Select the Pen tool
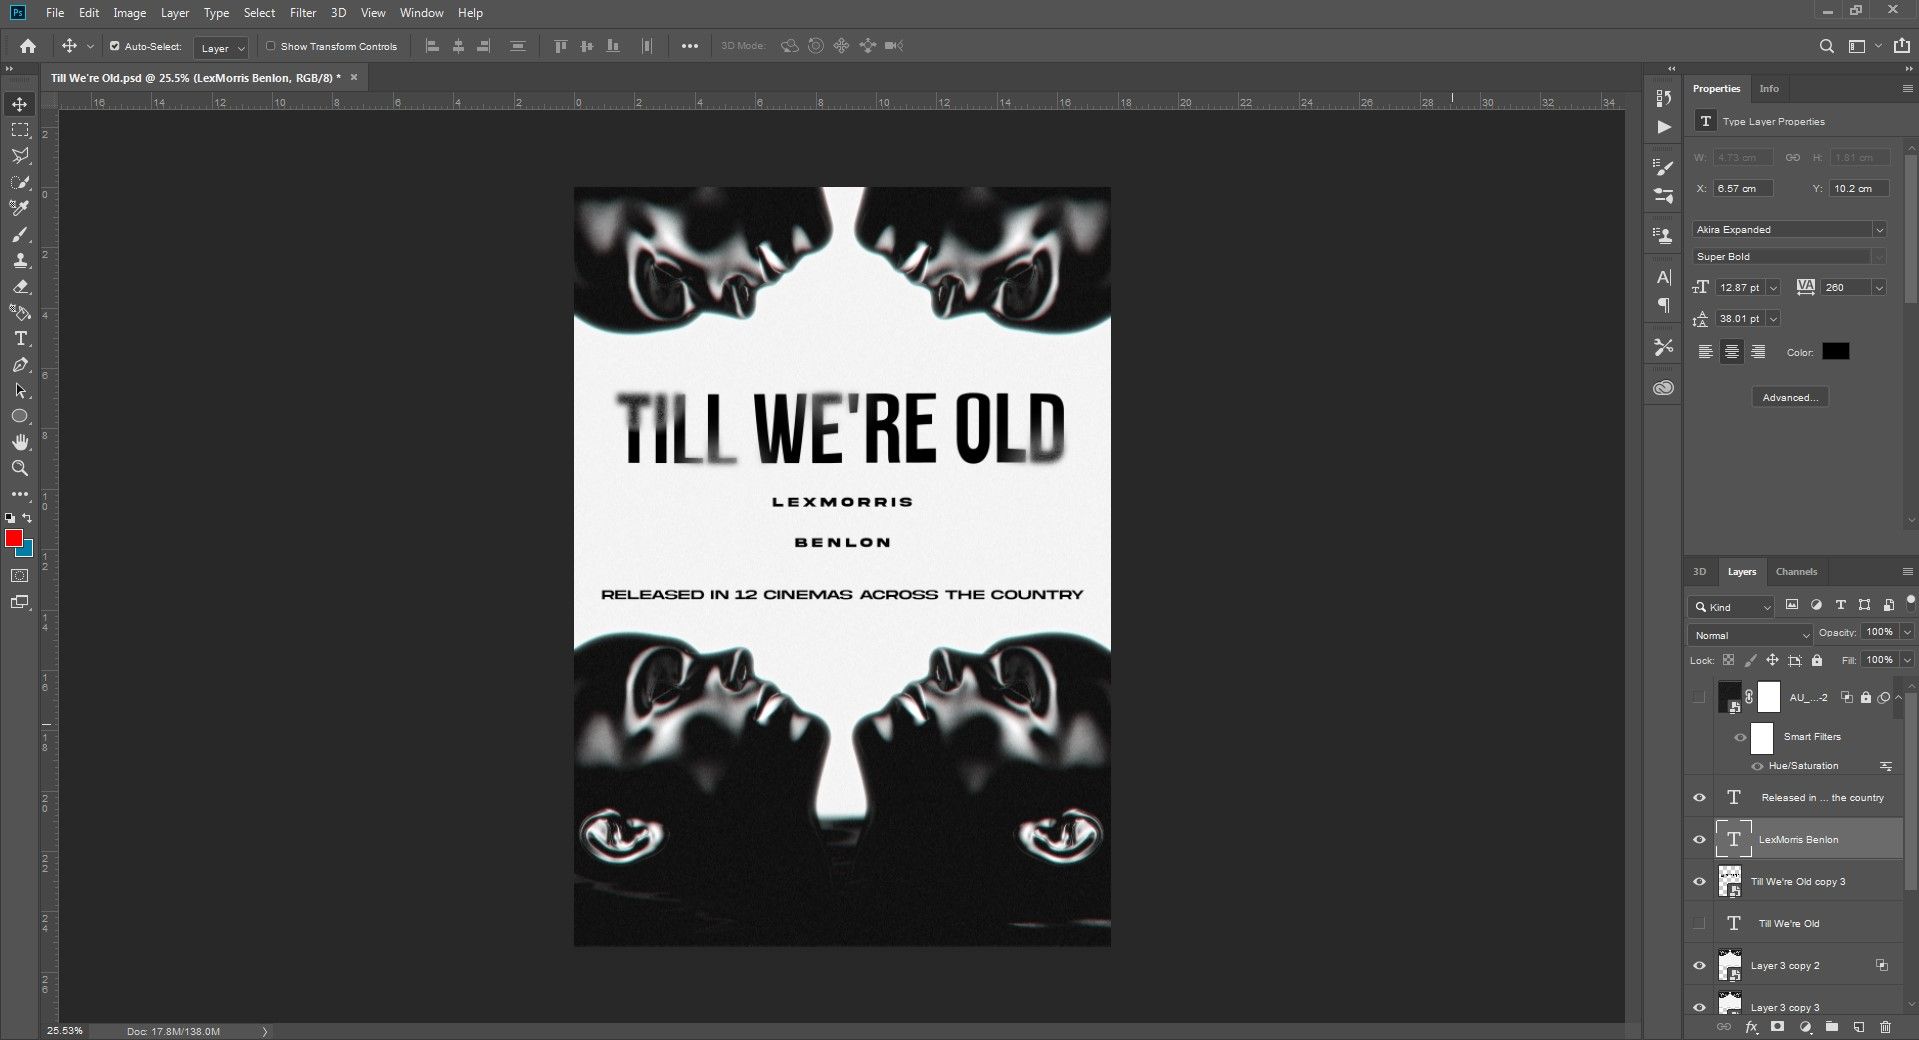The height and width of the screenshot is (1040, 1919). pos(20,365)
